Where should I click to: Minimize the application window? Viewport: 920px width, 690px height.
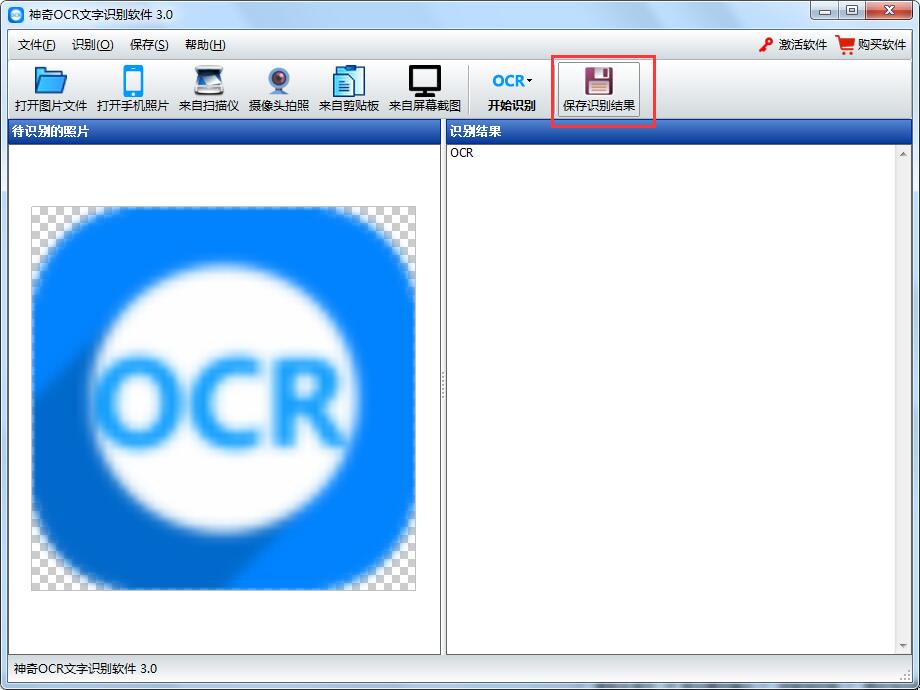pyautogui.click(x=825, y=11)
